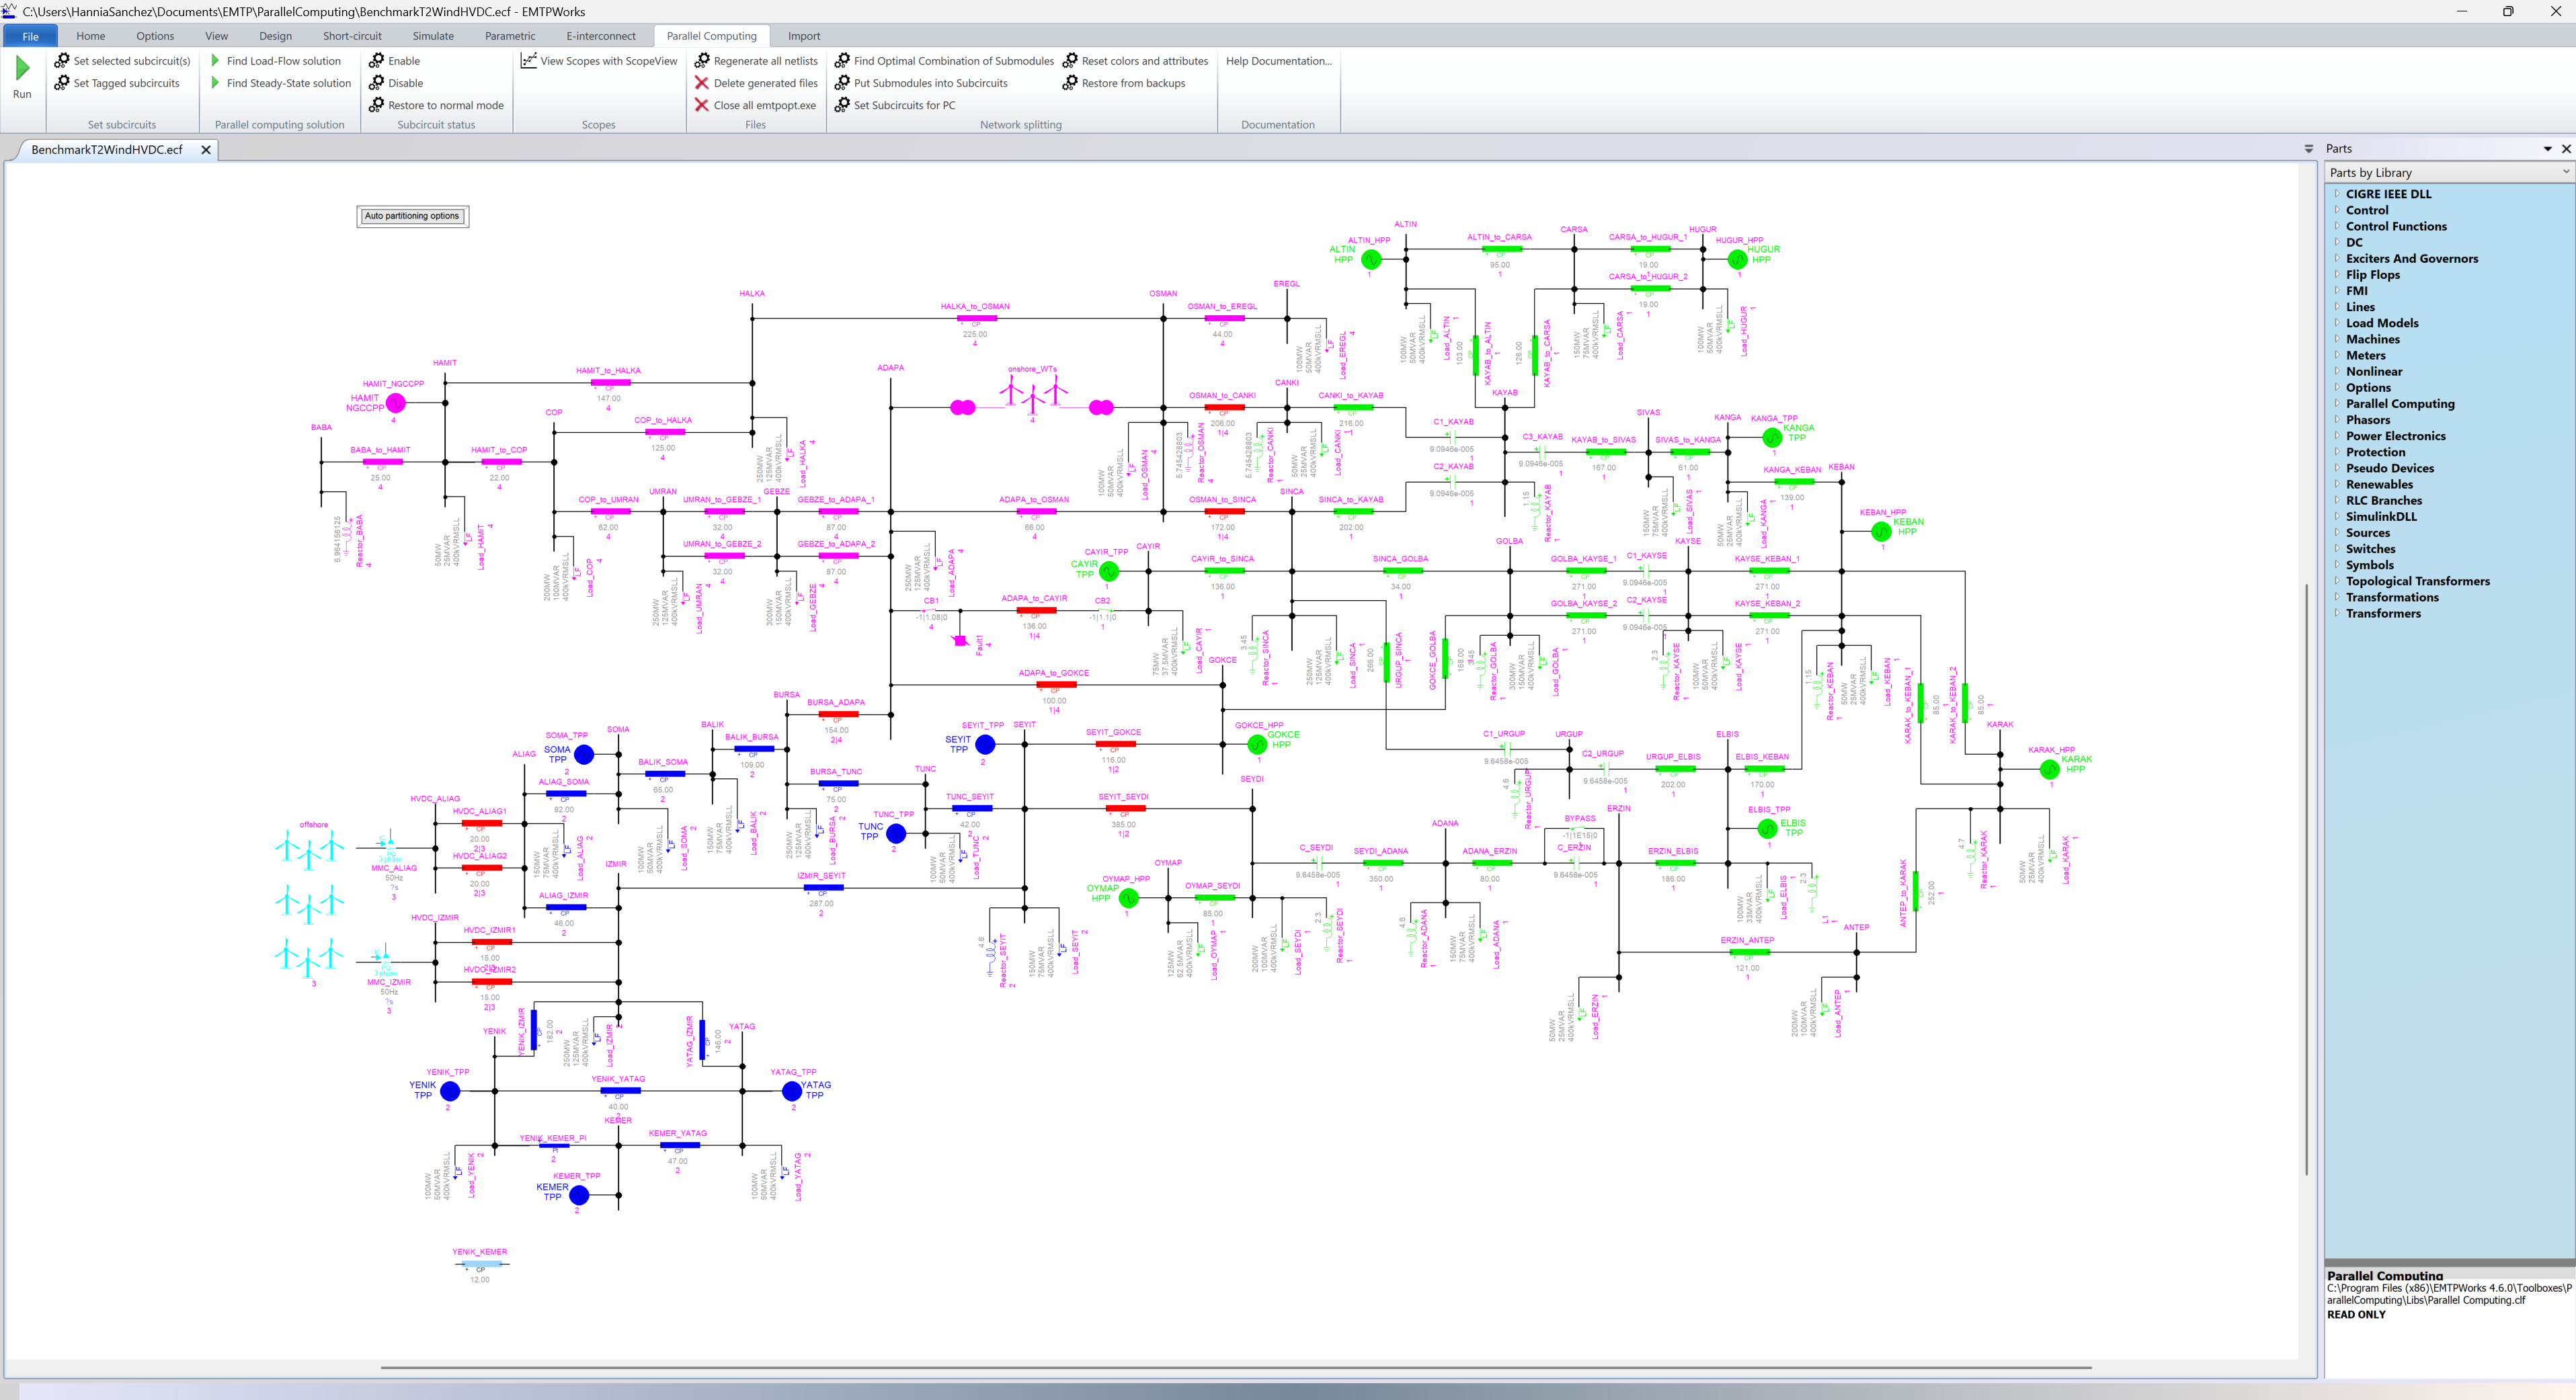Restore to normal mode option
The image size is (2576, 1400).
445,105
